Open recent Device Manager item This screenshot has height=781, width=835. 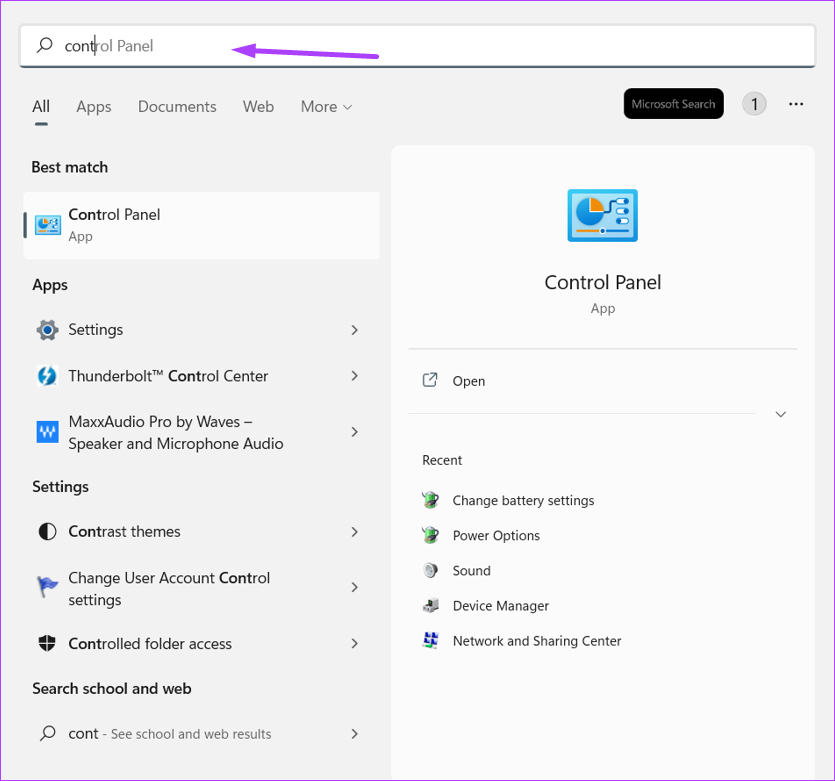(x=500, y=606)
